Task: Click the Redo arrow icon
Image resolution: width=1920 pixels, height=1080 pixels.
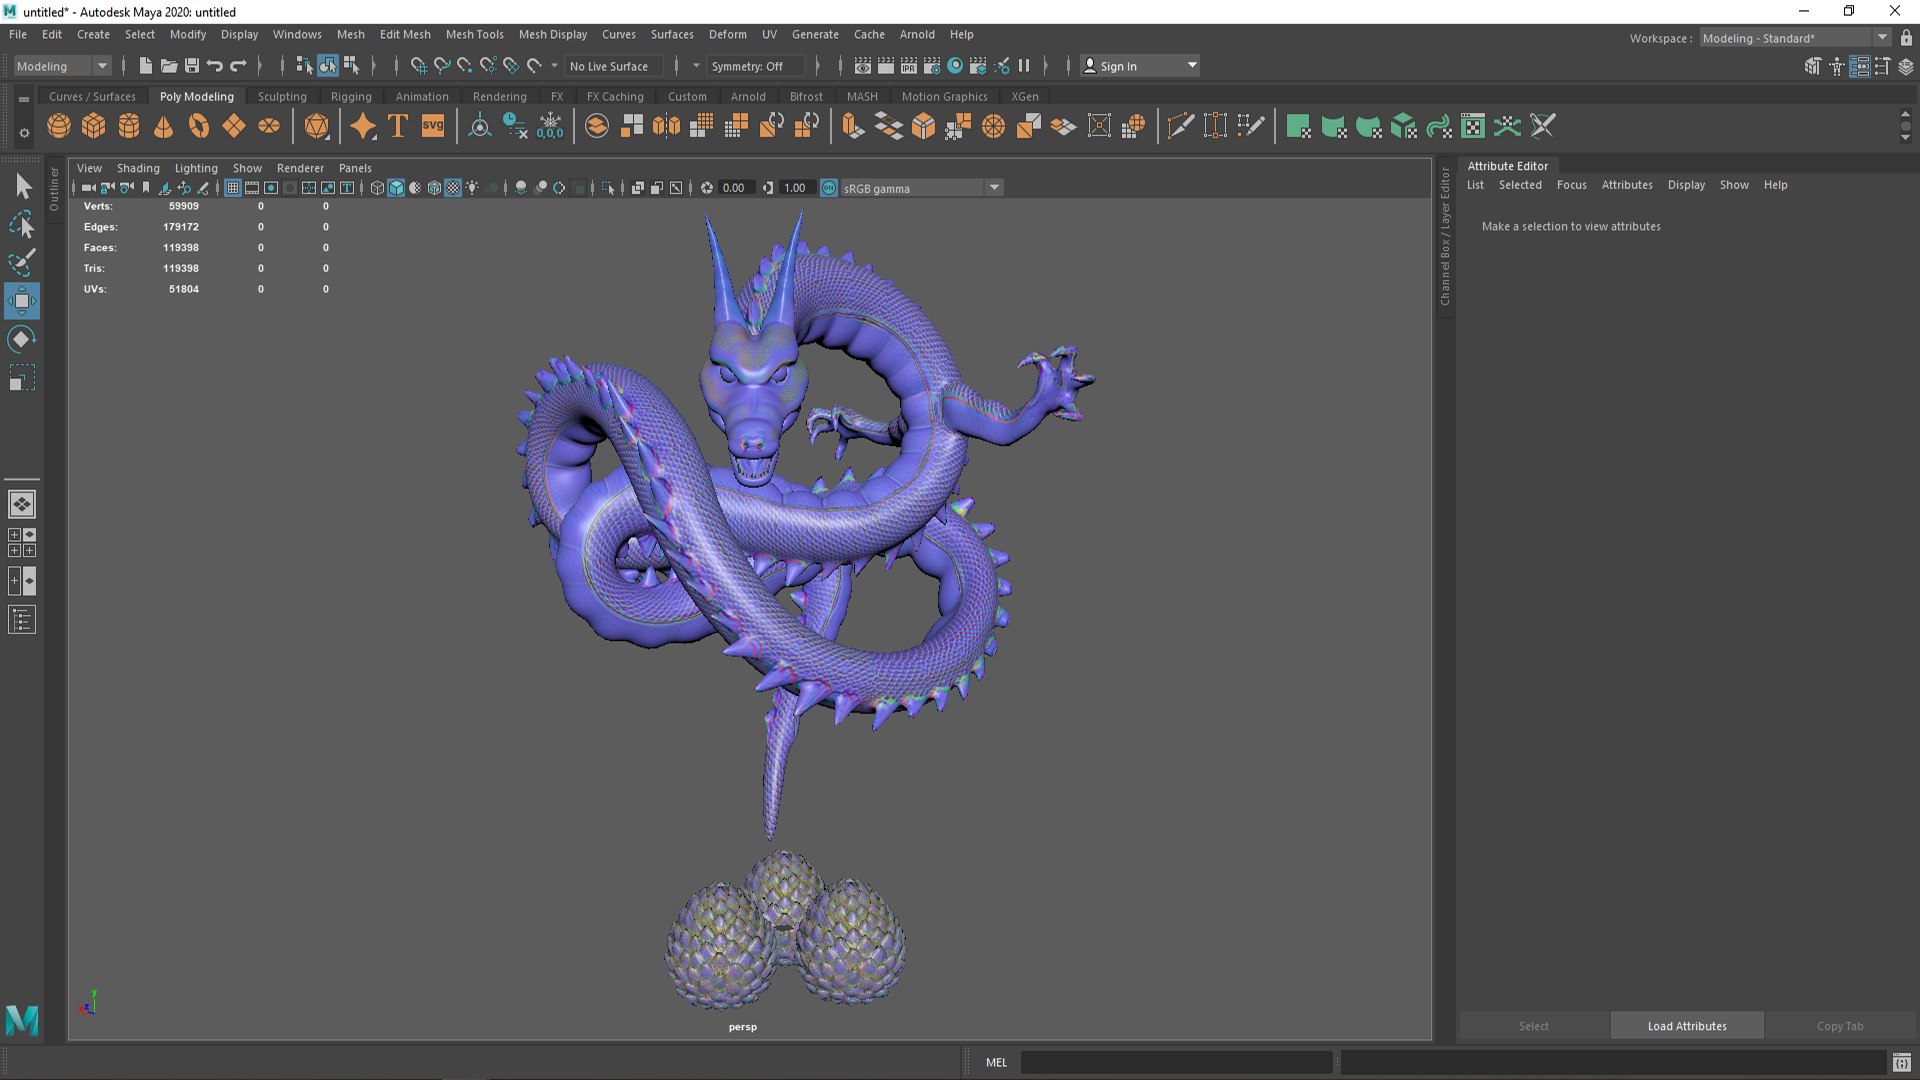Action: tap(238, 66)
